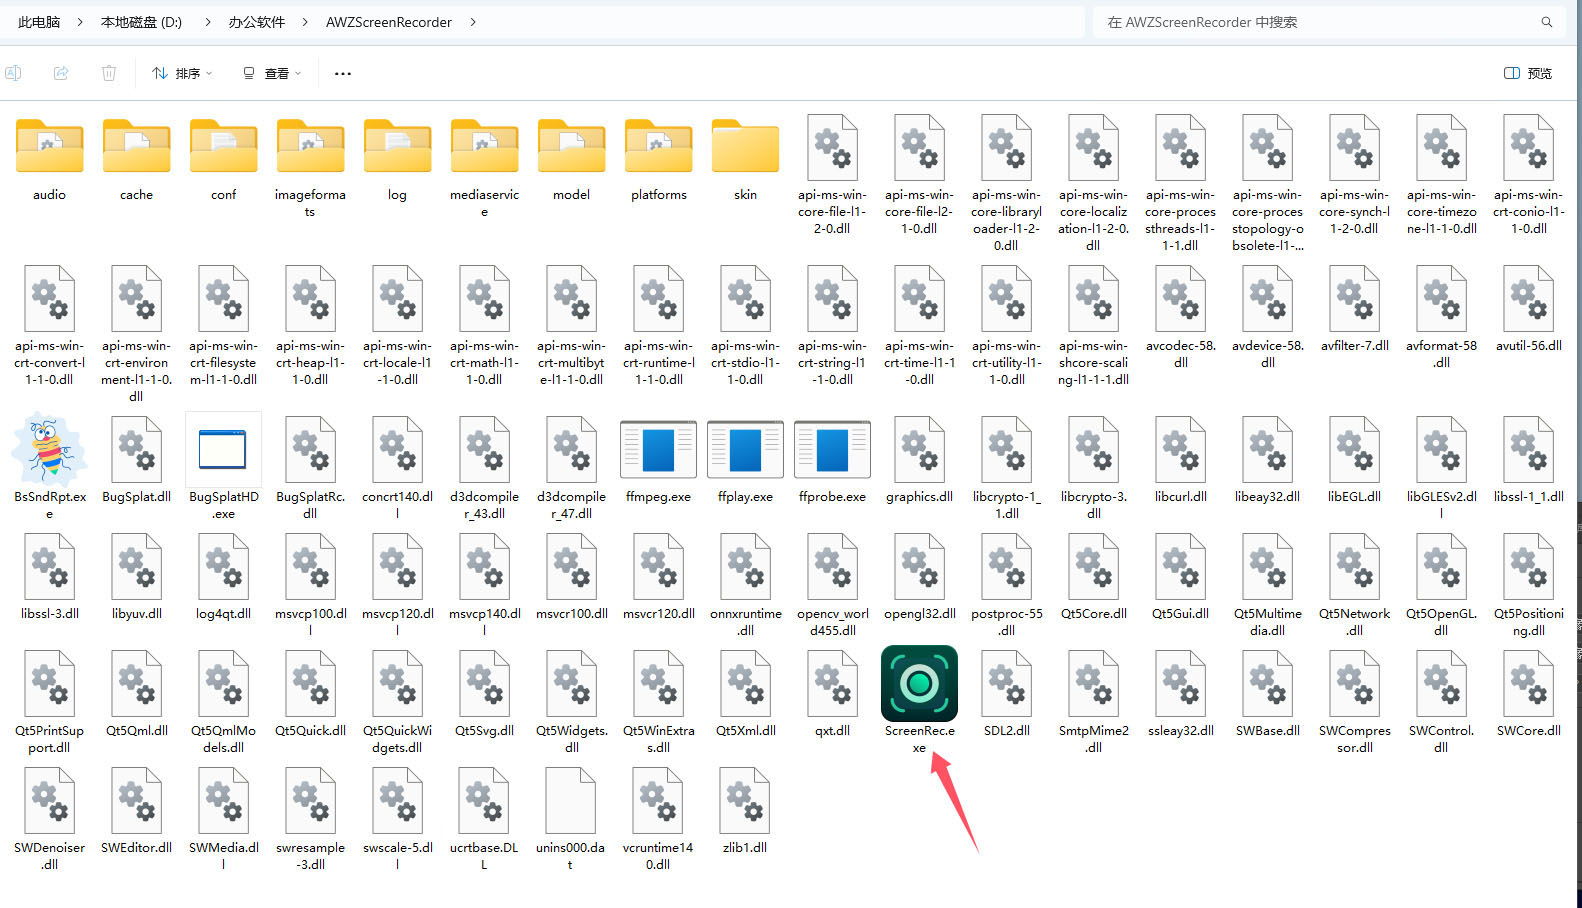Select the libcurl.dll file icon
Viewport: 1582px width, 908px height.
point(1180,449)
